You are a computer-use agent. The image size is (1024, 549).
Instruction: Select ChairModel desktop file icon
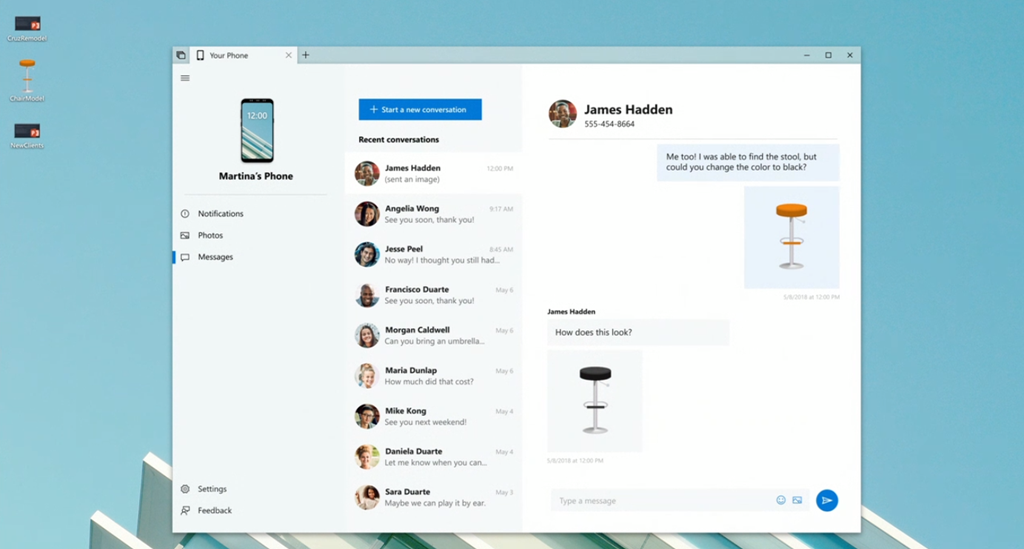tap(27, 80)
